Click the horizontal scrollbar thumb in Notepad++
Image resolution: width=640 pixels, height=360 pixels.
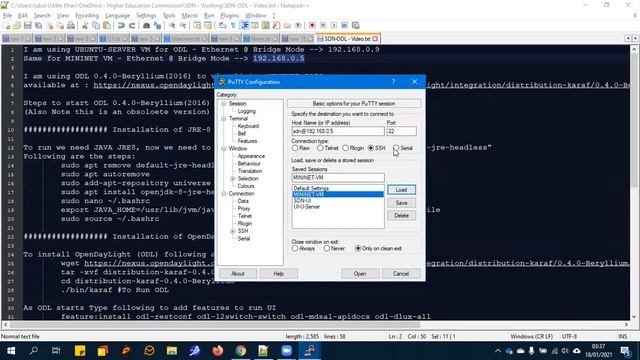(x=215, y=325)
